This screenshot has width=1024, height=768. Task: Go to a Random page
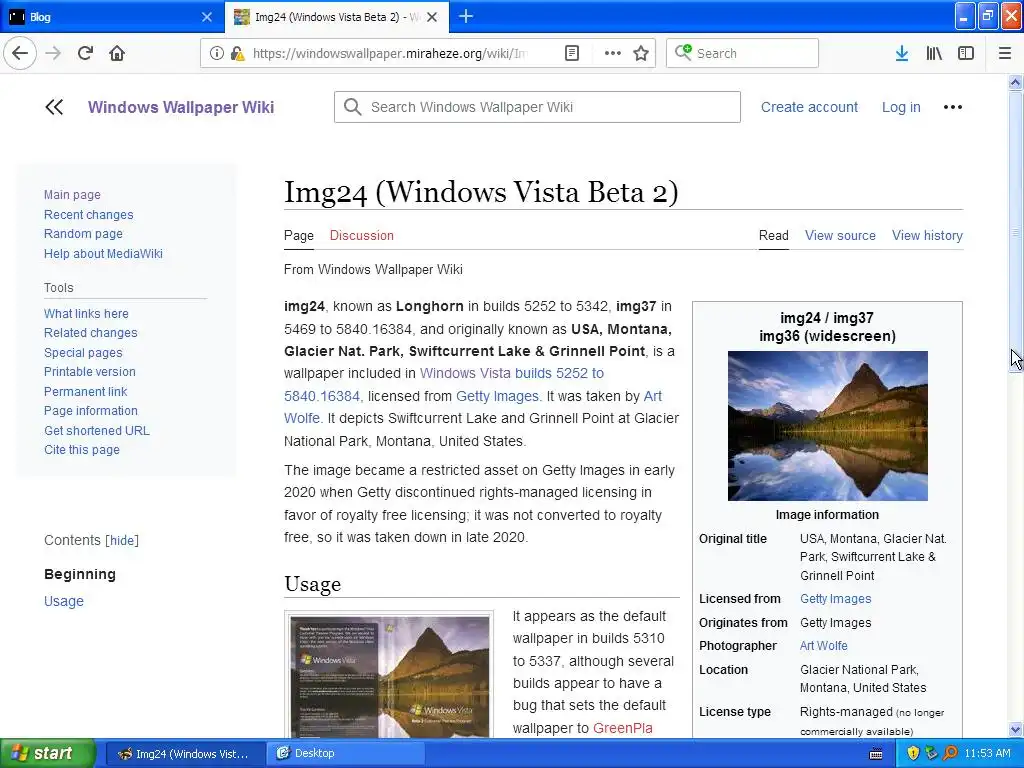(x=83, y=234)
